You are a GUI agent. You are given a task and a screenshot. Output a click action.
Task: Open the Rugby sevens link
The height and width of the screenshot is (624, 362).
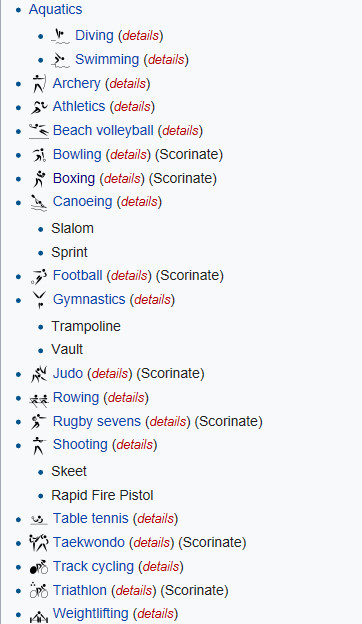(x=97, y=421)
